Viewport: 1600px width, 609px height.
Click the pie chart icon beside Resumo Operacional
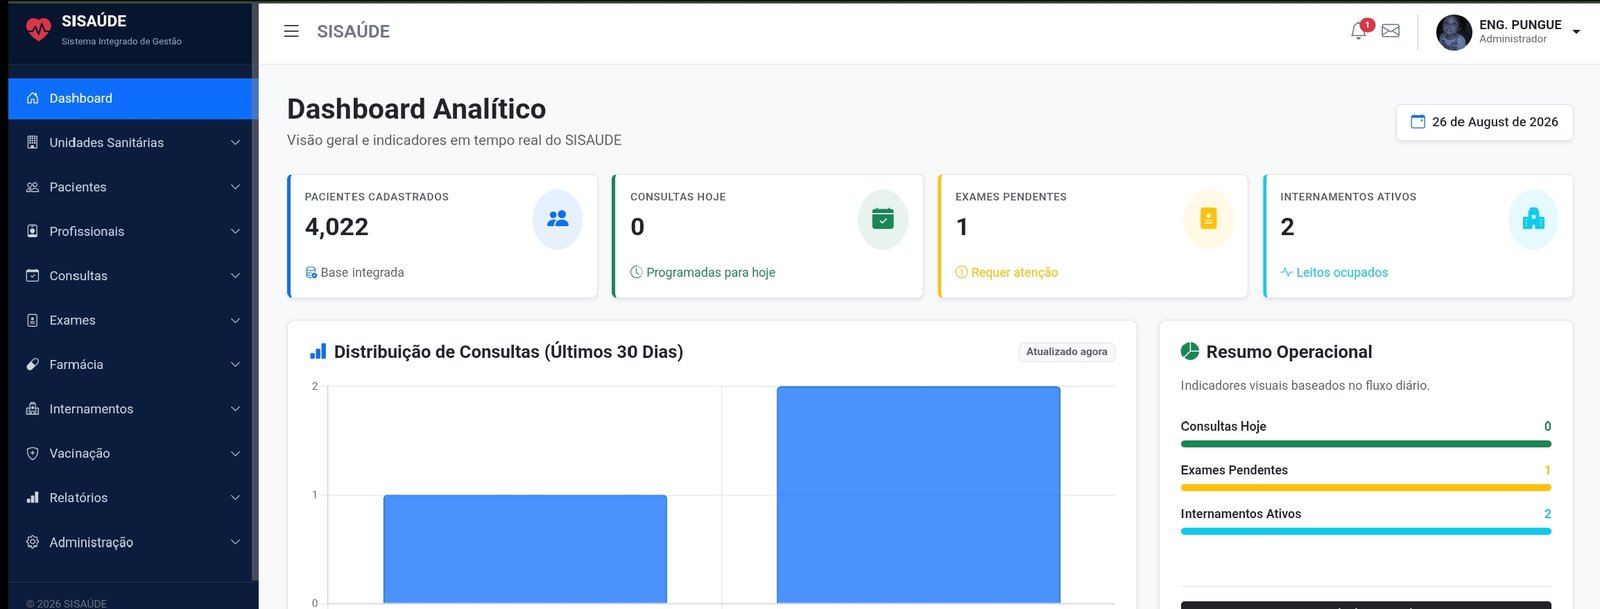pyautogui.click(x=1190, y=351)
